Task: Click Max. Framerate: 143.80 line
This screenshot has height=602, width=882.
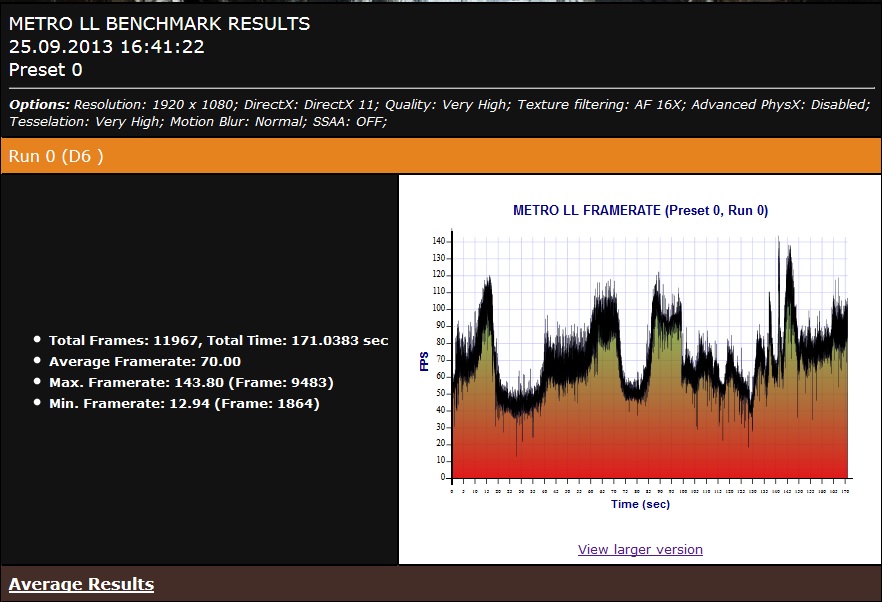Action: (191, 383)
